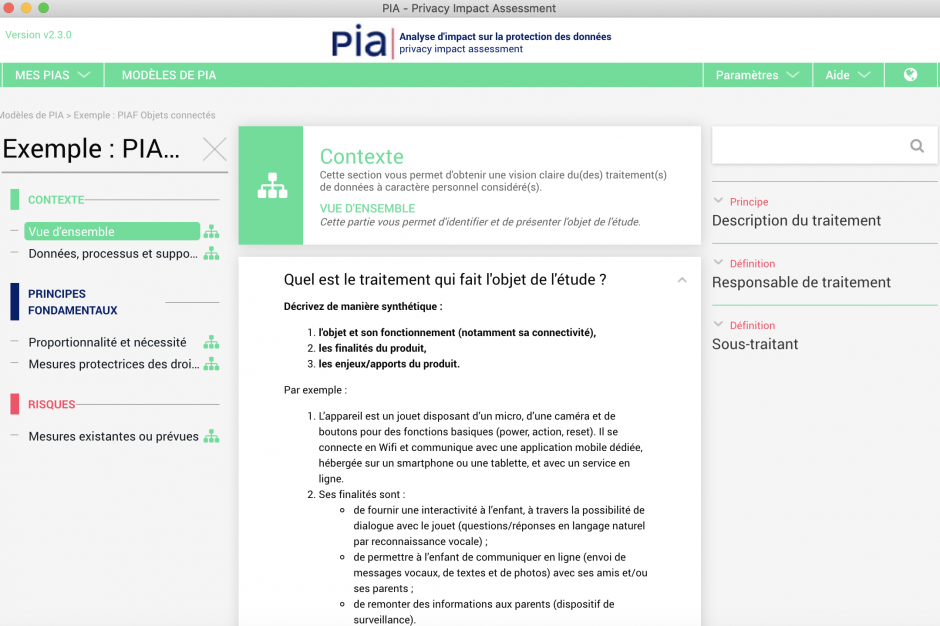
Task: Click text 'Ses finalités sont :'
Action: click(361, 495)
